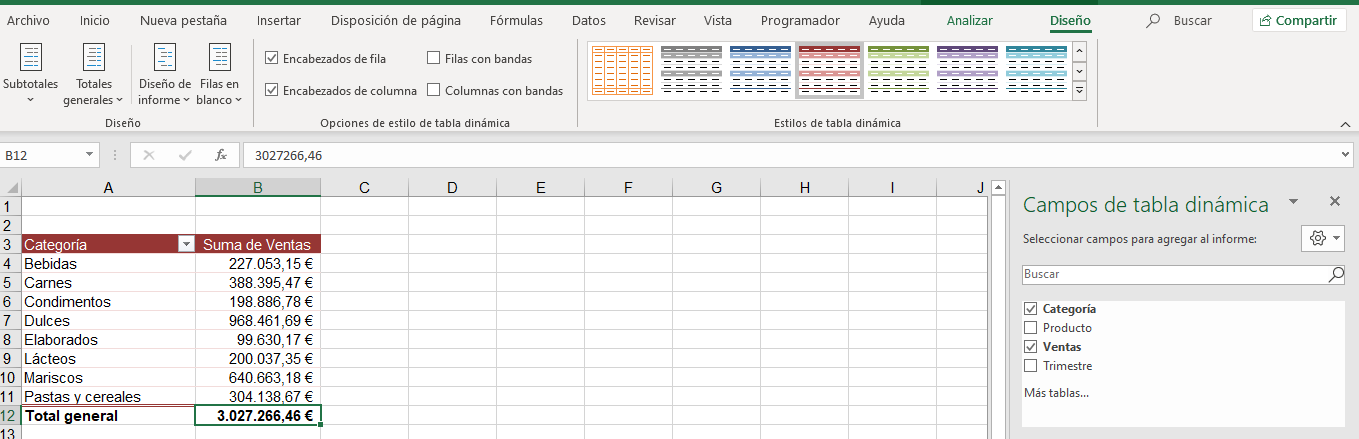This screenshot has width=1359, height=439.
Task: Close the Campos de tabla dinámica pane
Action: click(x=1334, y=202)
